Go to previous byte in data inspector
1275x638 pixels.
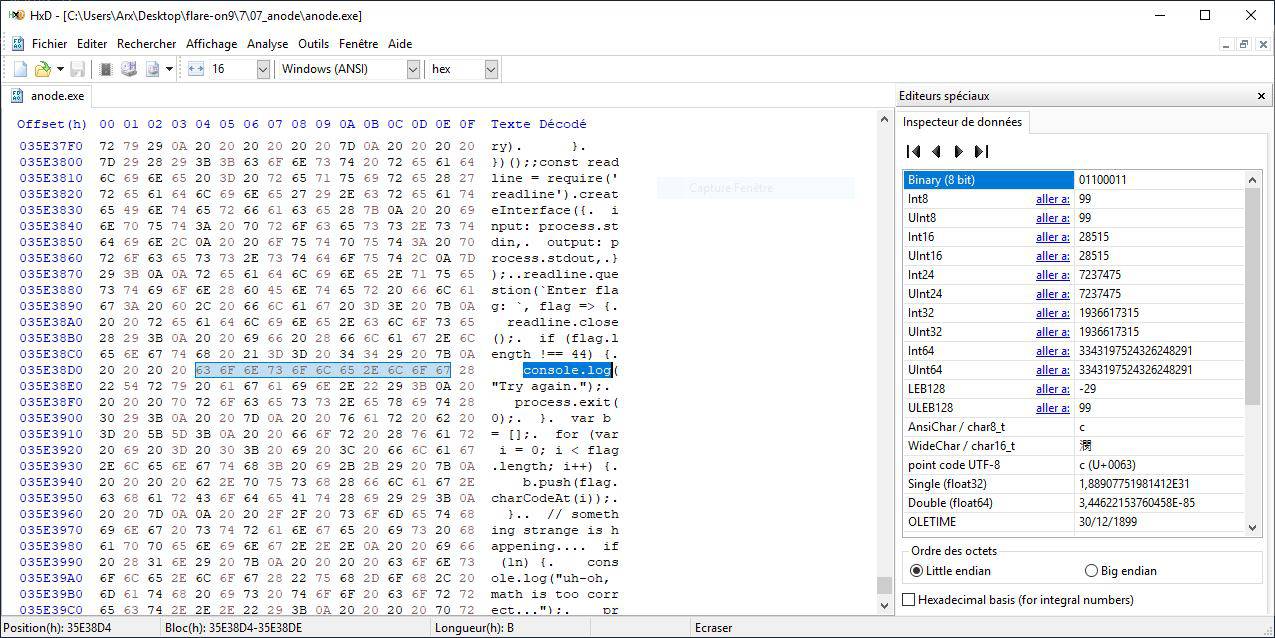click(x=936, y=152)
